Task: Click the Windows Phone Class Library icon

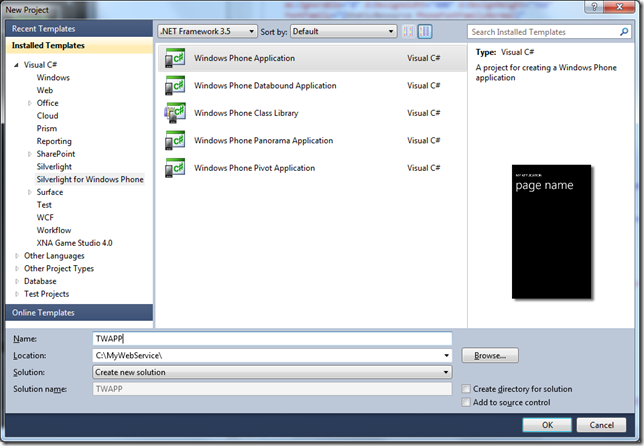Action: [x=175, y=113]
